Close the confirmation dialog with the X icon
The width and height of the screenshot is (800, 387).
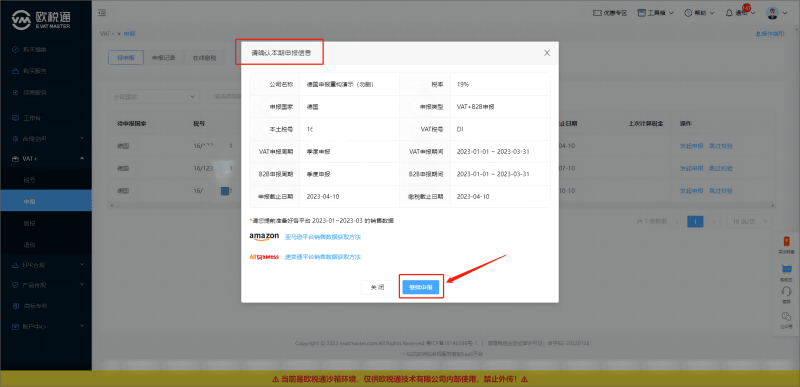click(547, 53)
